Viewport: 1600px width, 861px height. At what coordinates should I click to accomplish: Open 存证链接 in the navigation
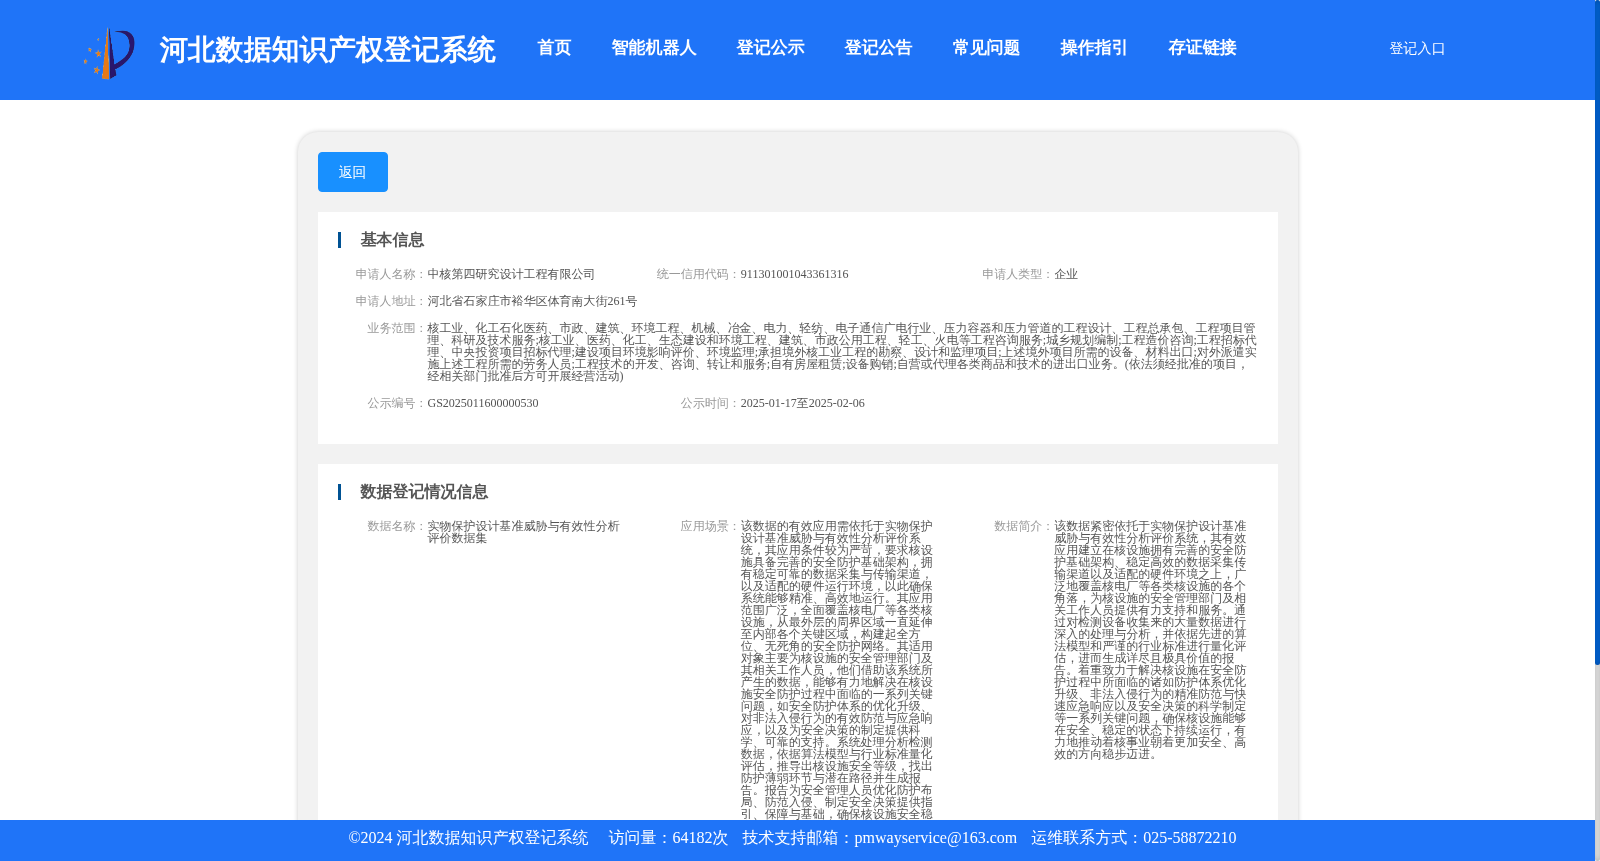click(x=1202, y=48)
